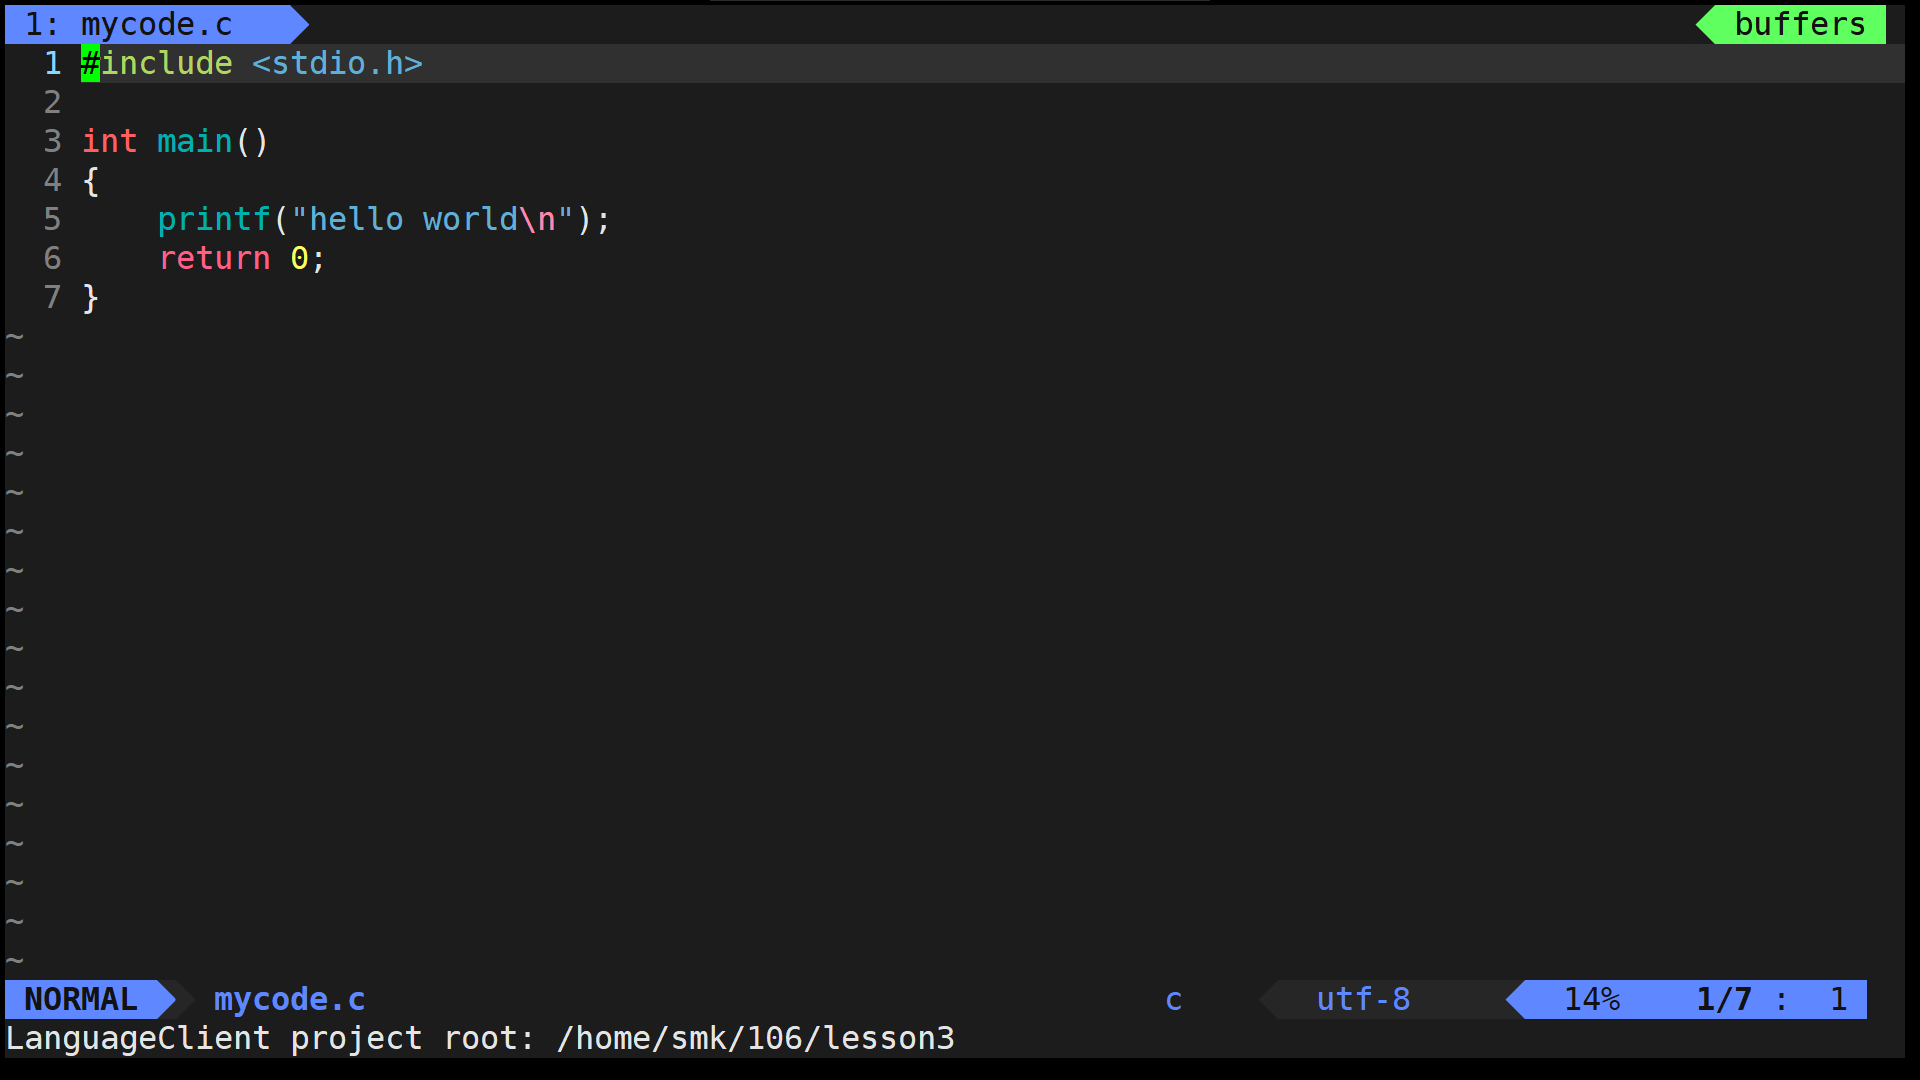Click the 14% file position indicator

[1592, 999]
